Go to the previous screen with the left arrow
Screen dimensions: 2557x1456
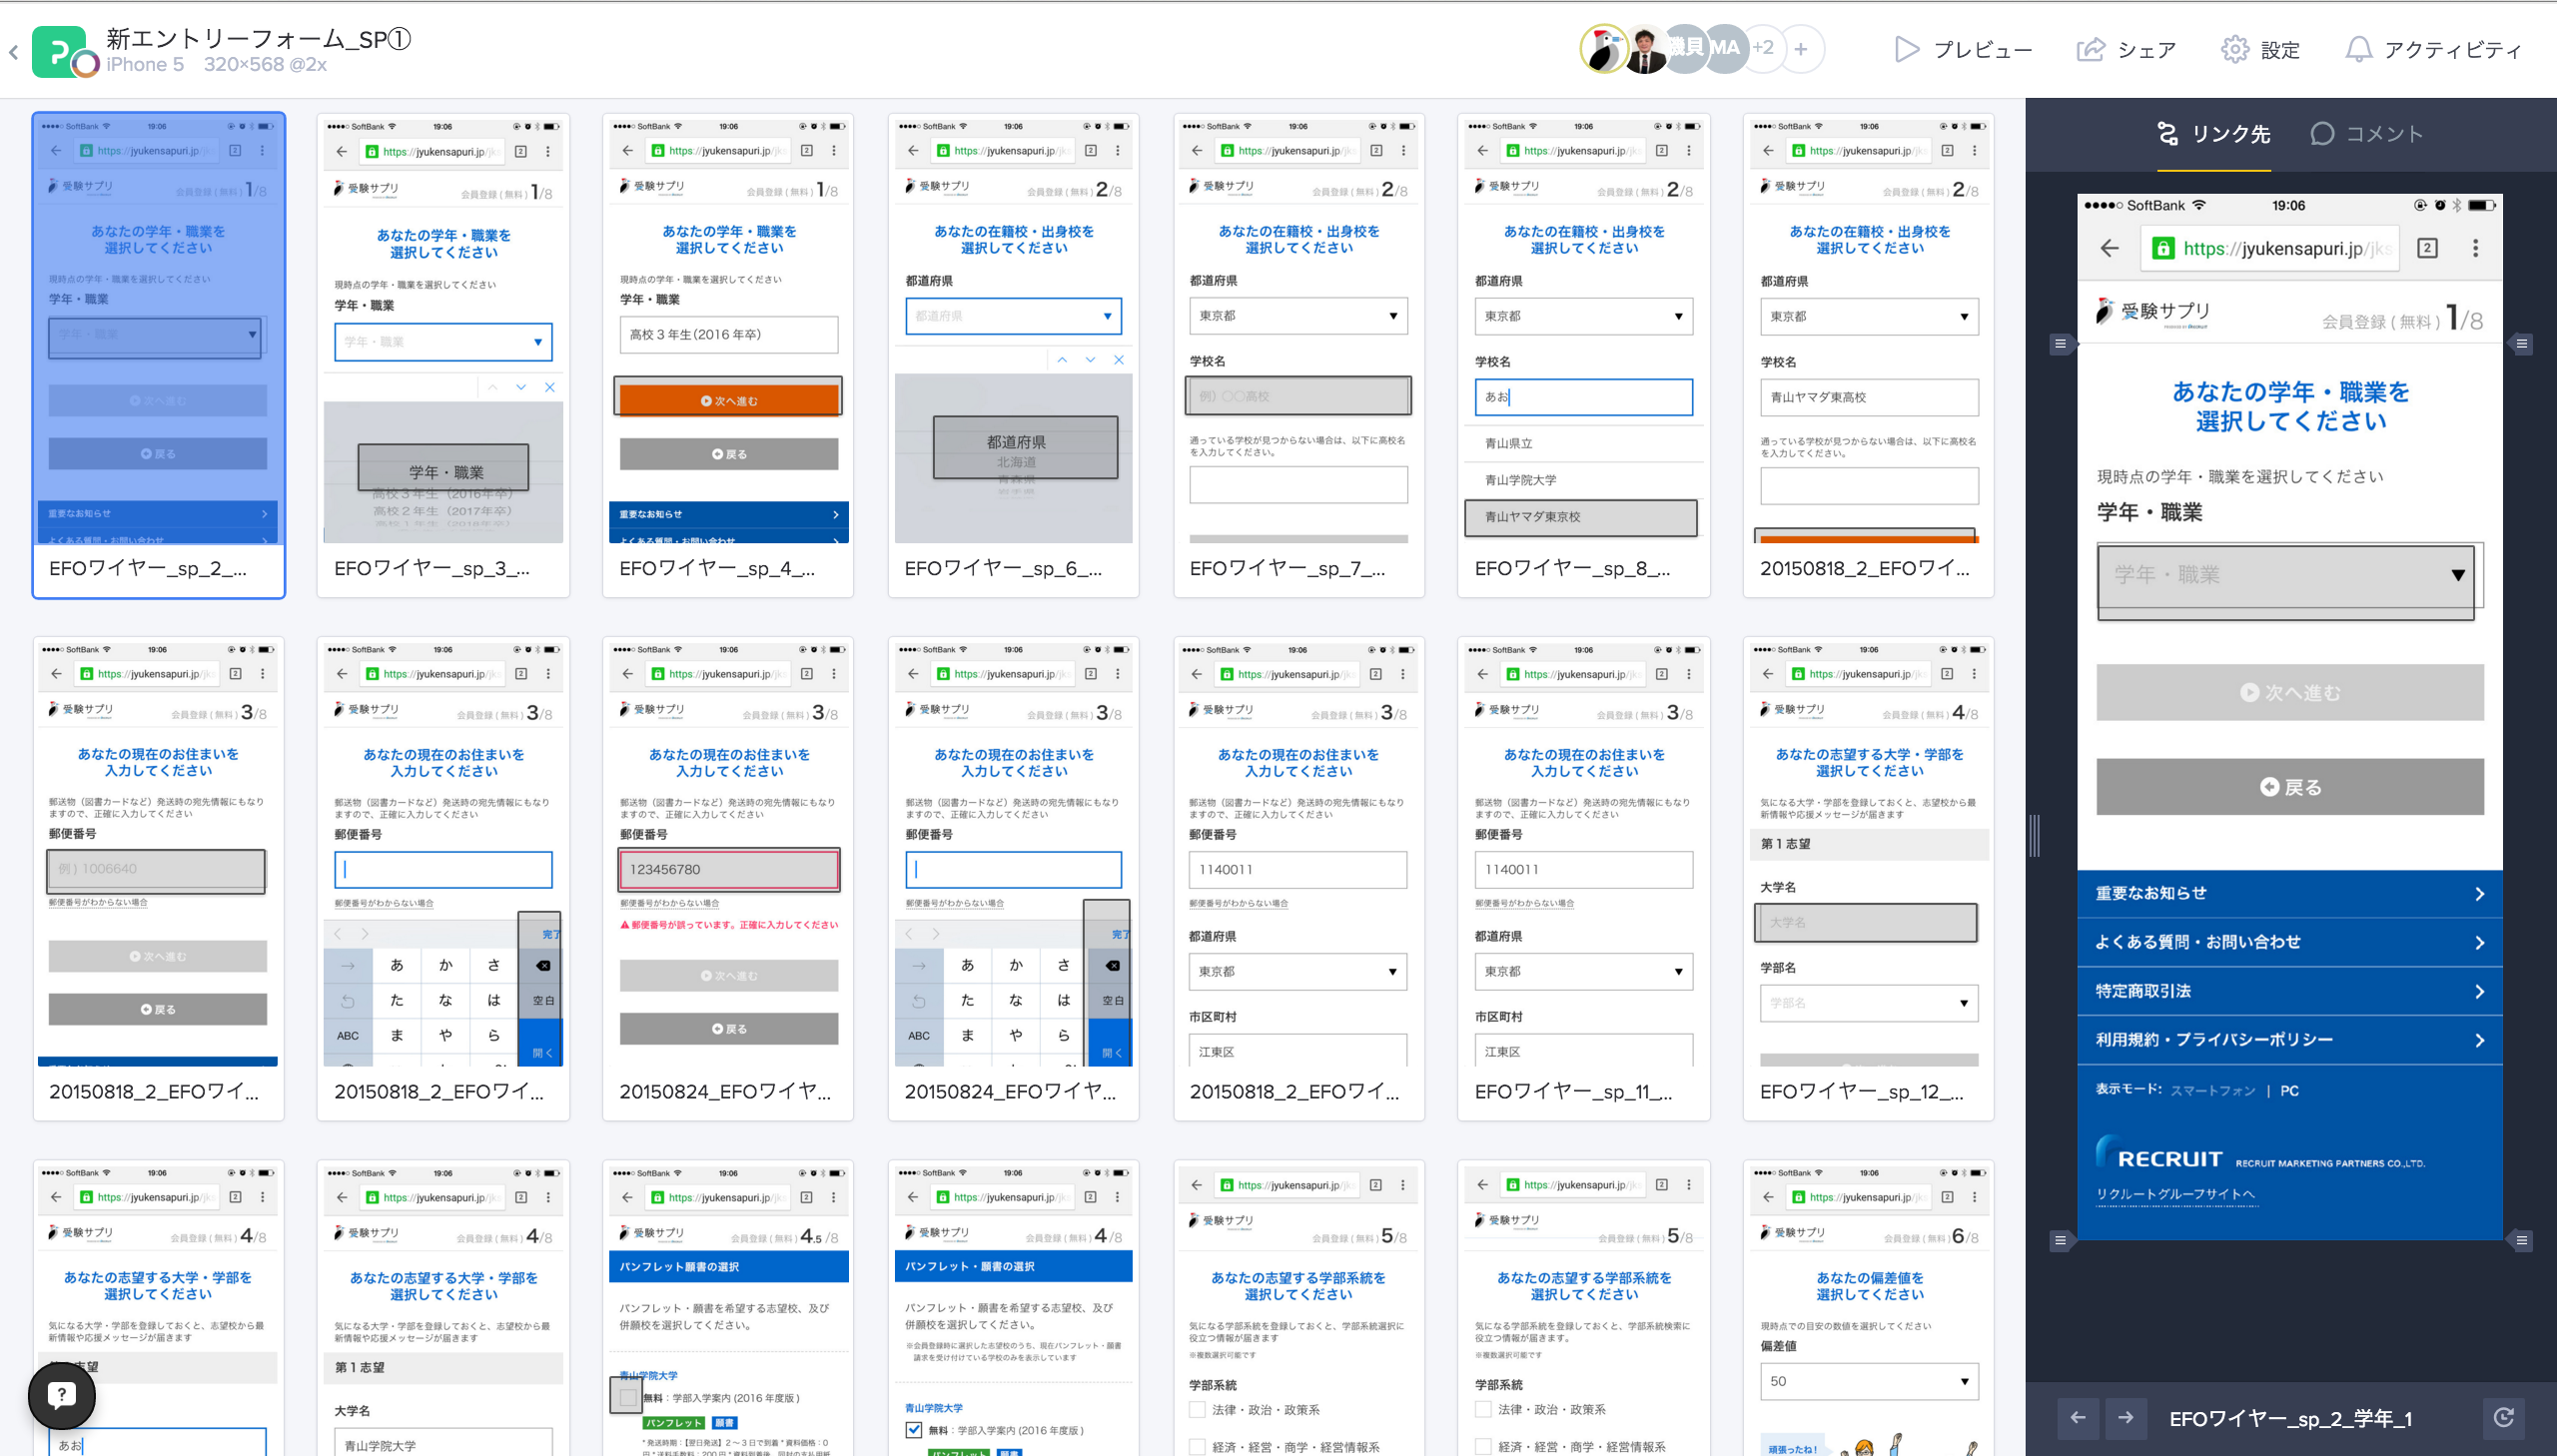pyautogui.click(x=2078, y=1417)
